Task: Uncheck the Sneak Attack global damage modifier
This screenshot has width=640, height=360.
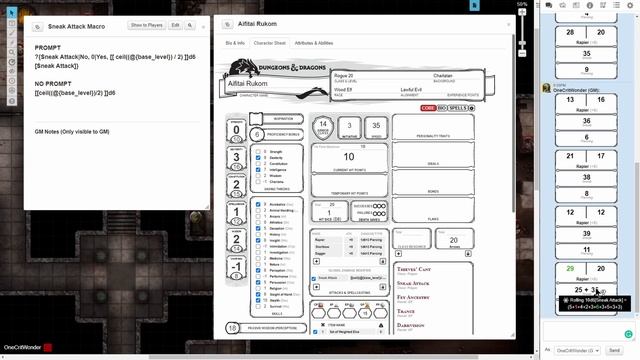Action: click(314, 278)
